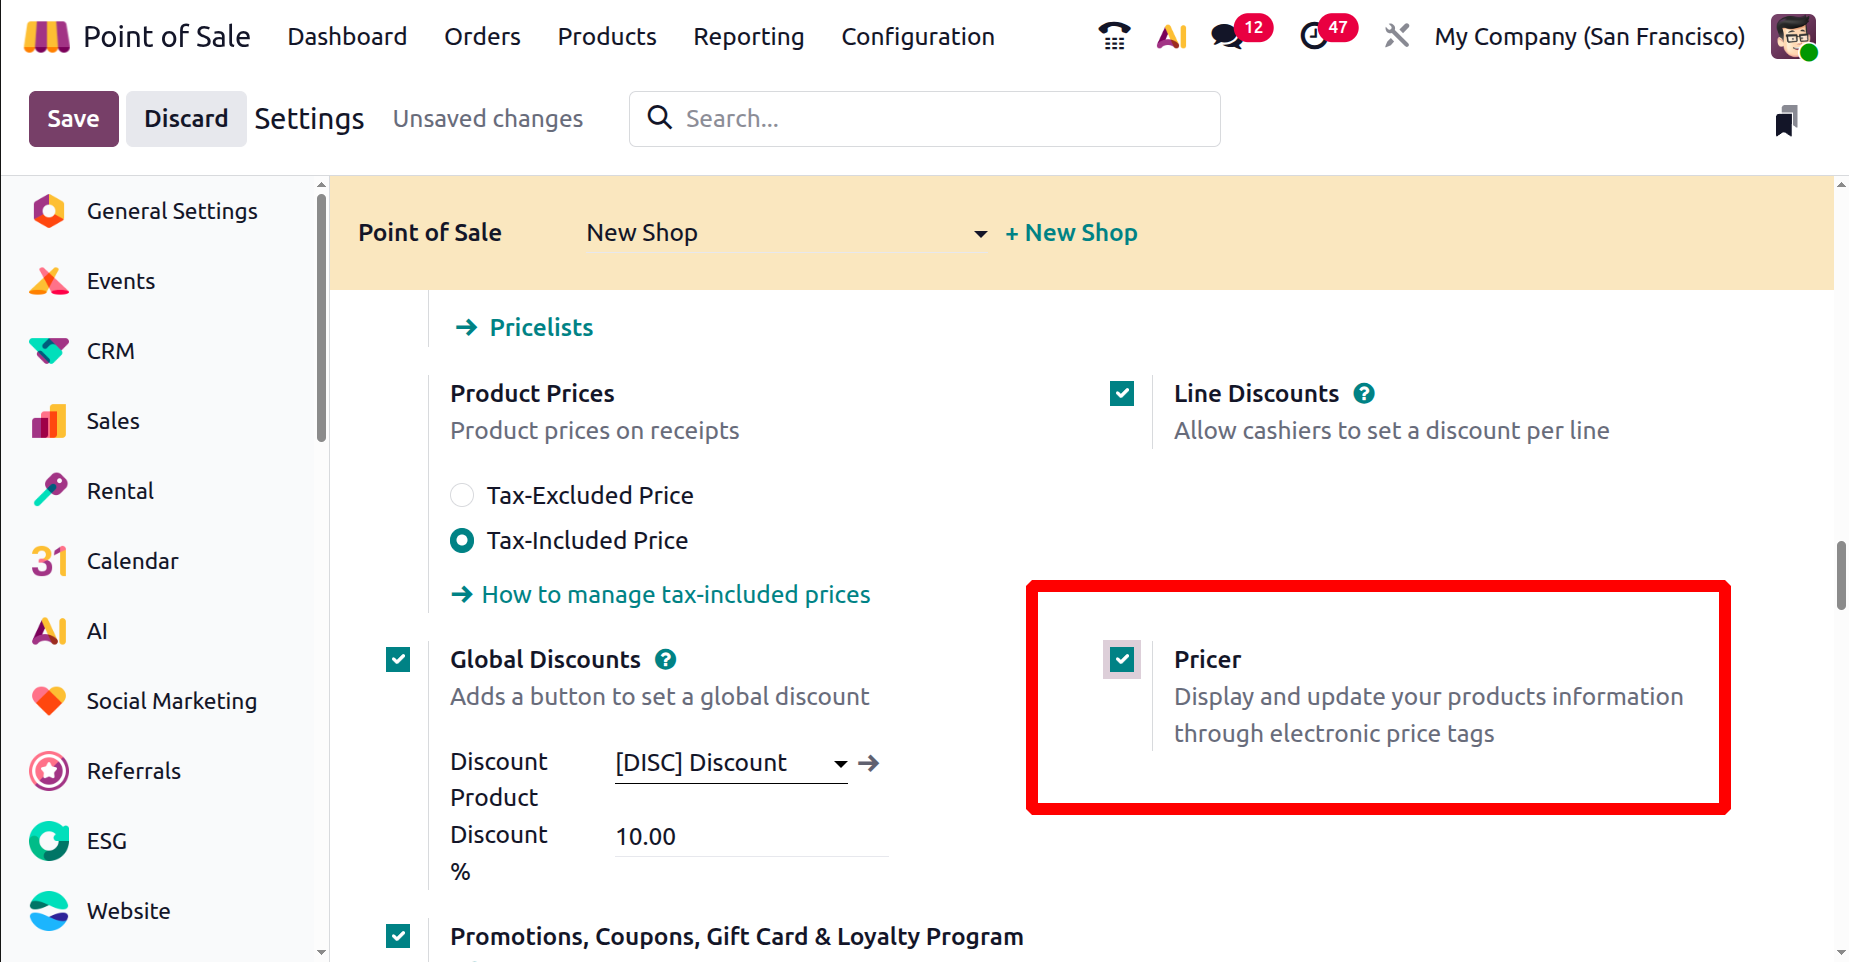This screenshot has height=962, width=1849.
Task: Click the settings Search field
Action: pyautogui.click(x=940, y=119)
